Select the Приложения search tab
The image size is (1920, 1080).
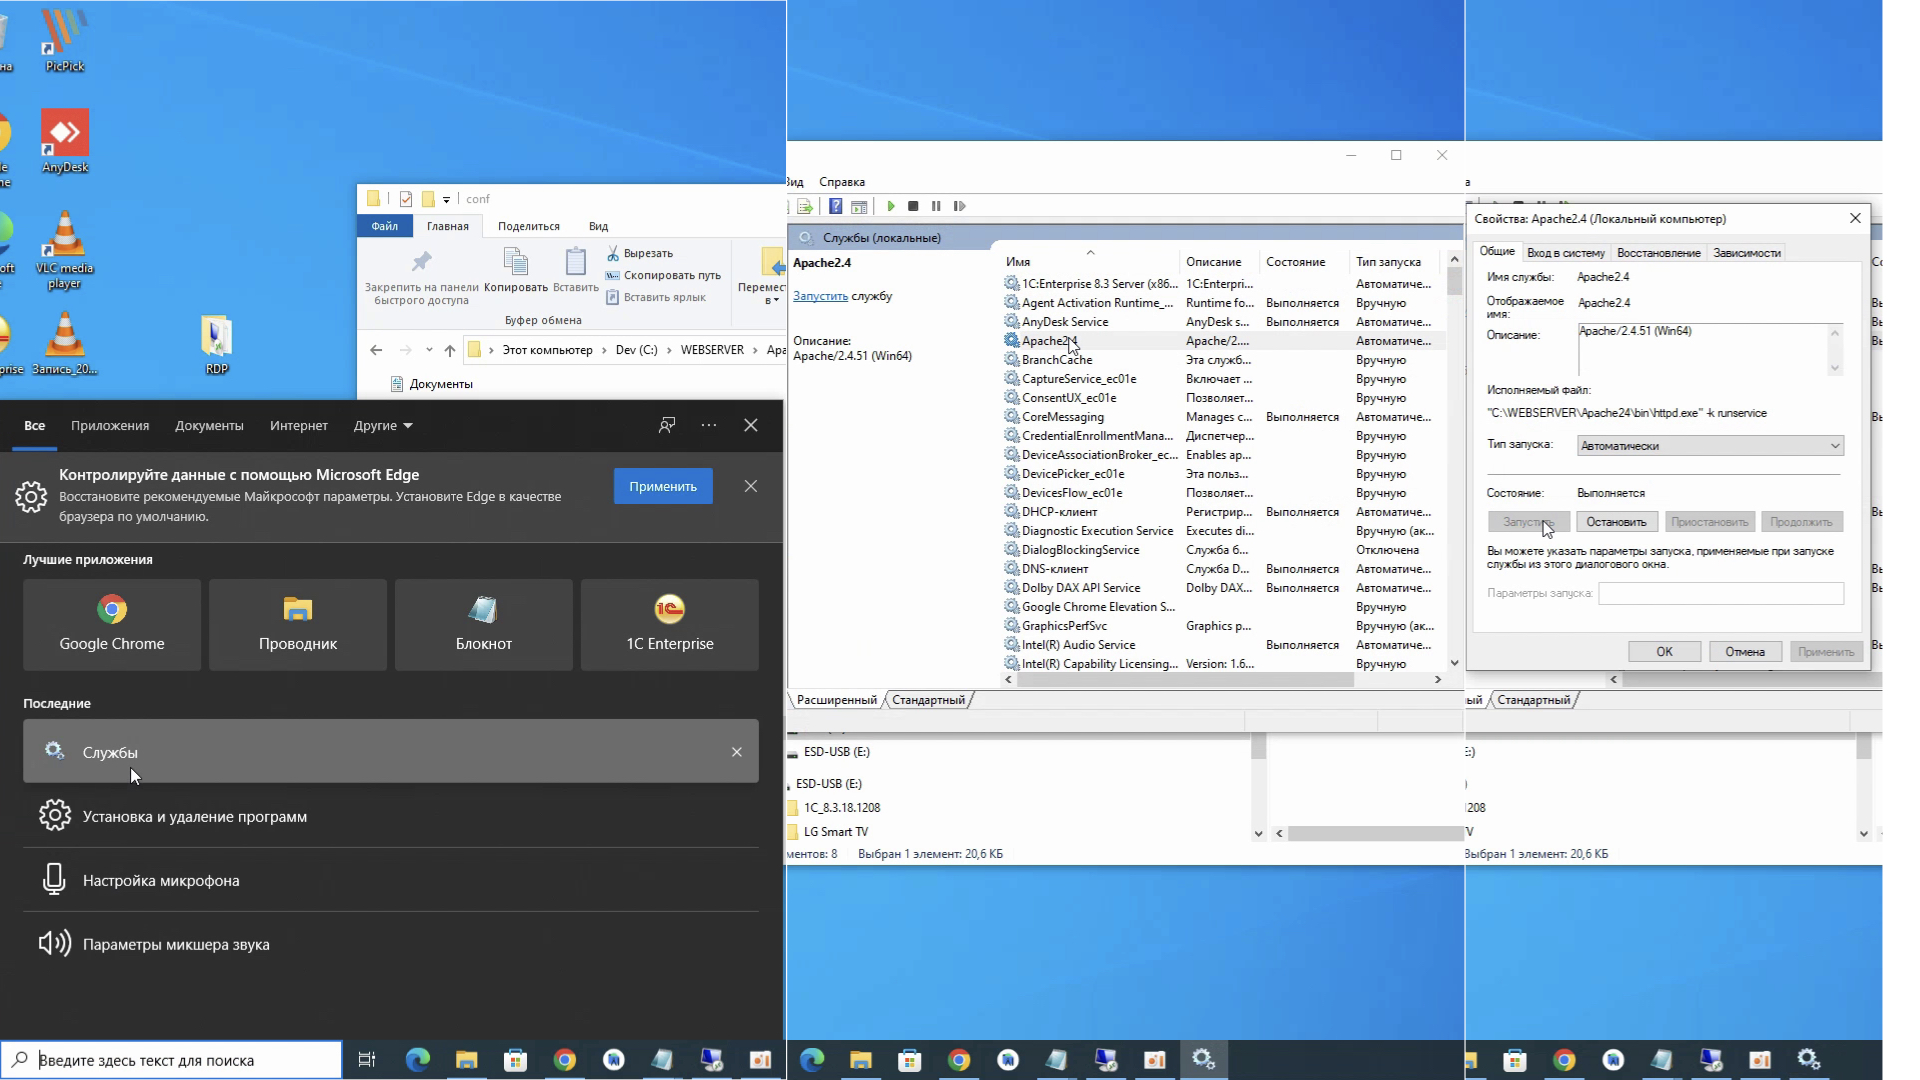(110, 425)
